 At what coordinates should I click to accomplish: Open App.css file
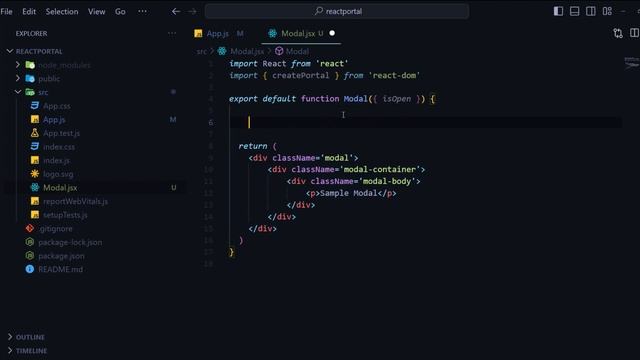pyautogui.click(x=57, y=106)
